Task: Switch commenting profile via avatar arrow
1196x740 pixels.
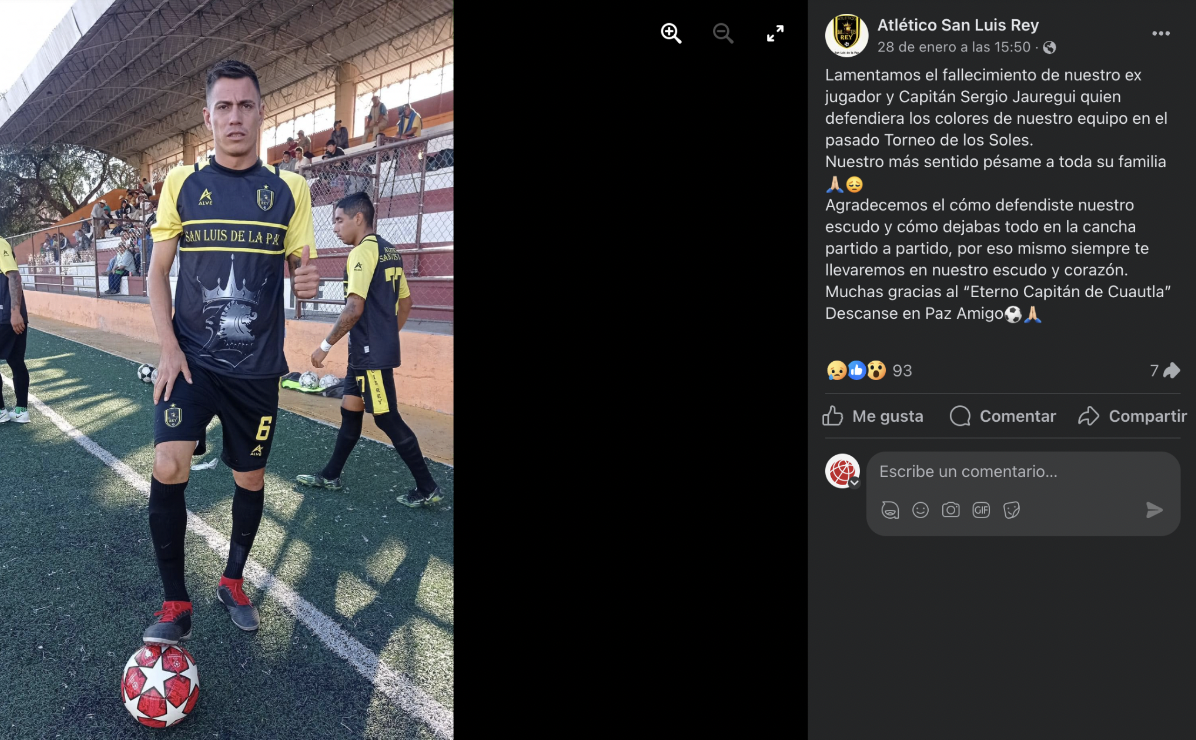Action: point(854,483)
